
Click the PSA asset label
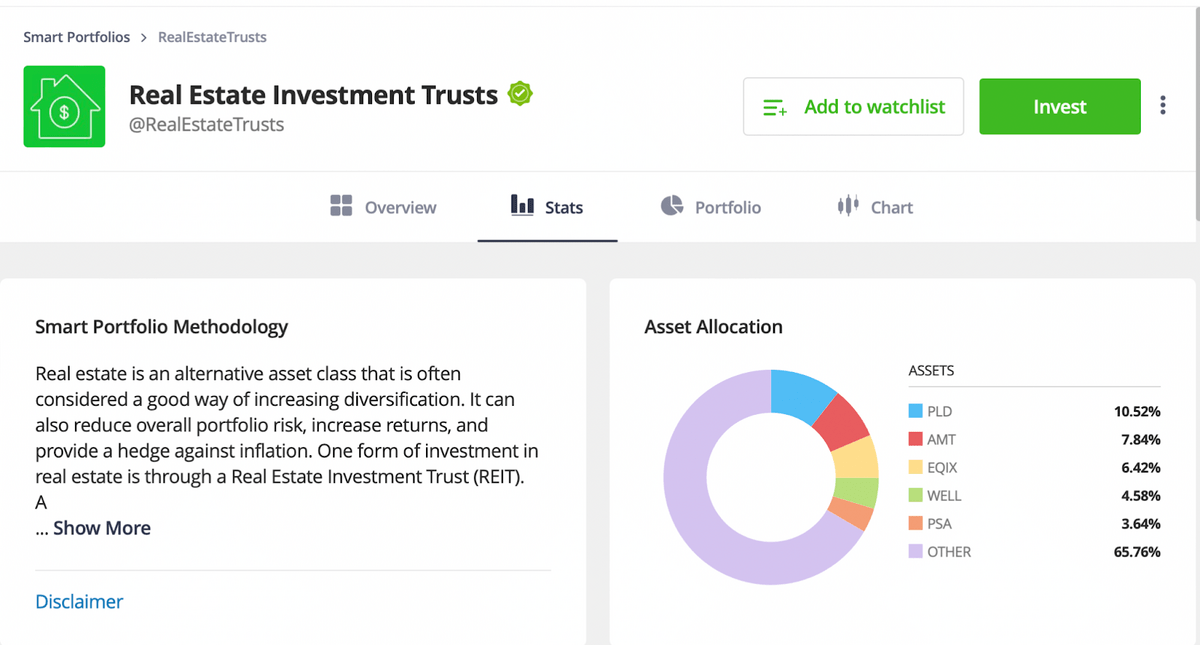[x=940, y=523]
